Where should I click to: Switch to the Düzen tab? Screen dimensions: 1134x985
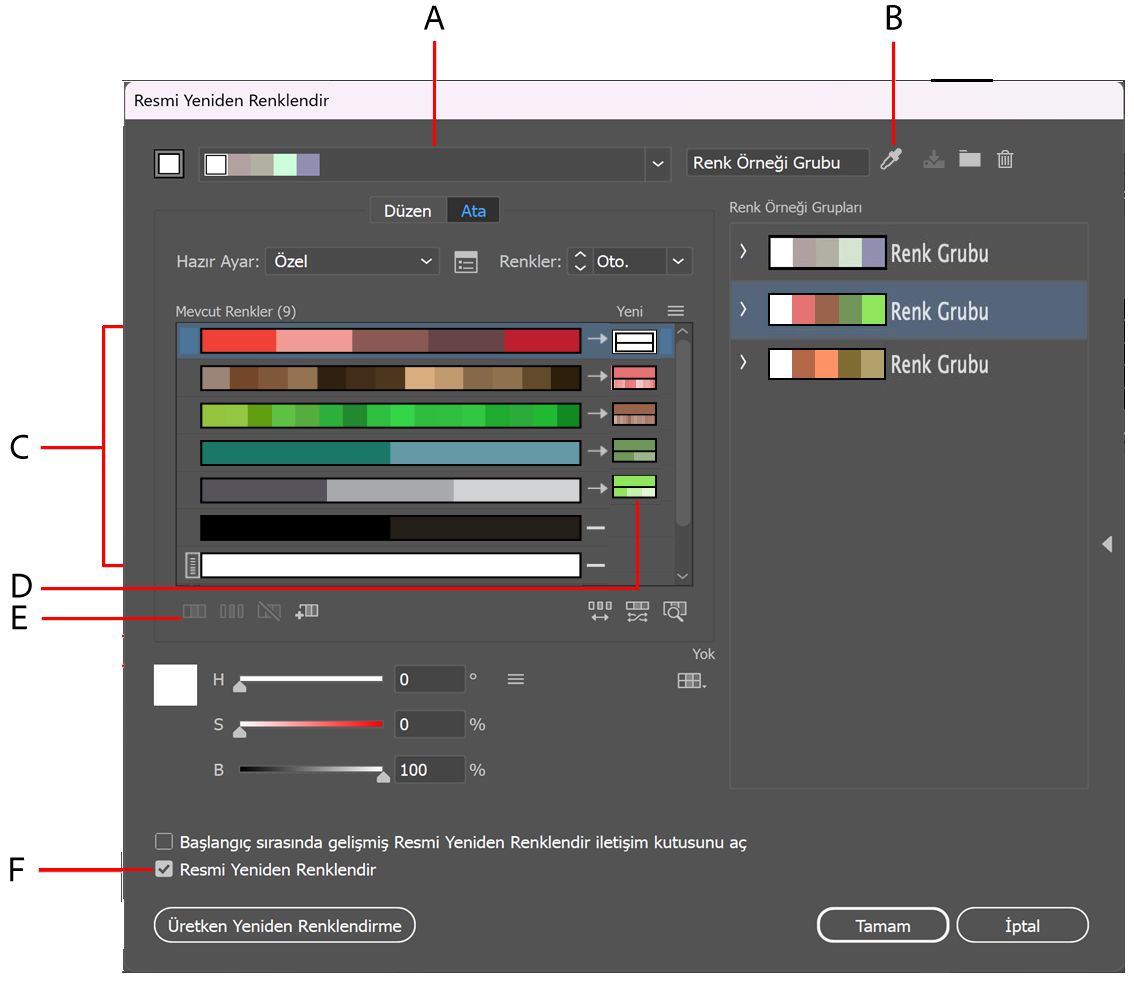[x=408, y=210]
